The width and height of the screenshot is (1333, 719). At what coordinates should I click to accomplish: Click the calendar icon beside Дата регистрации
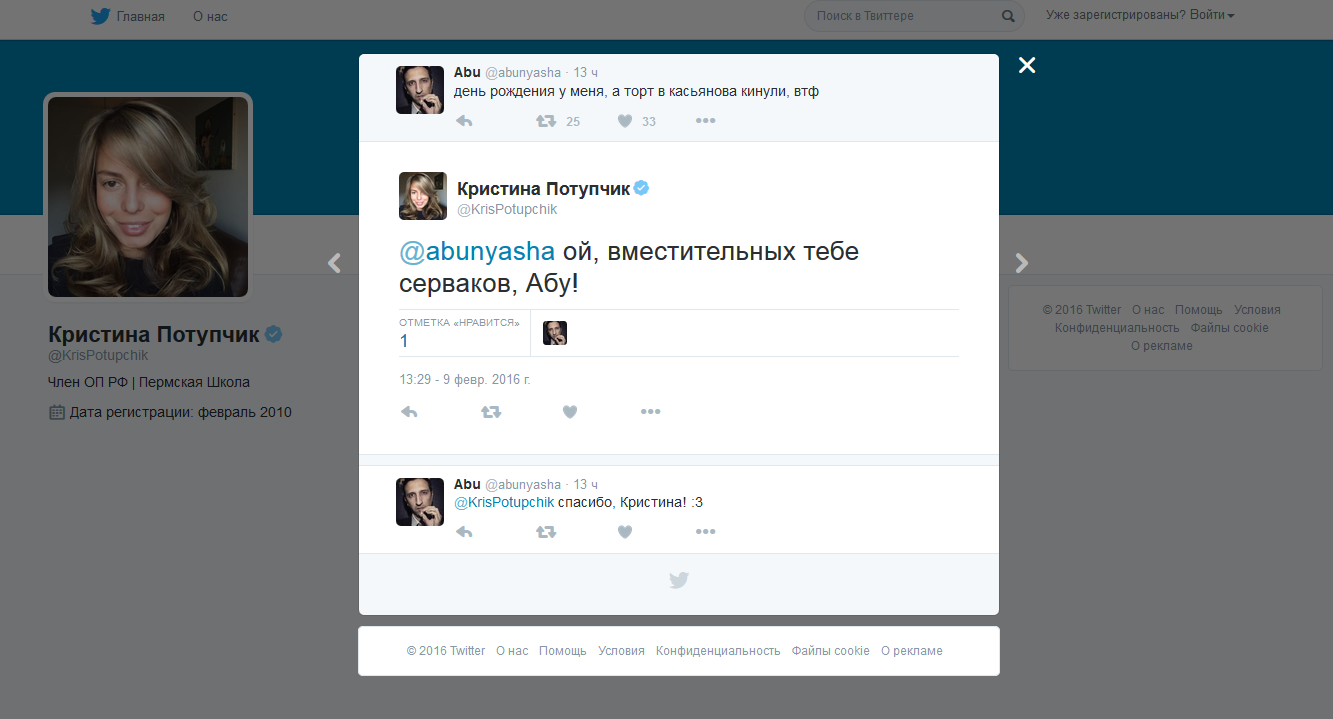[x=57, y=412]
